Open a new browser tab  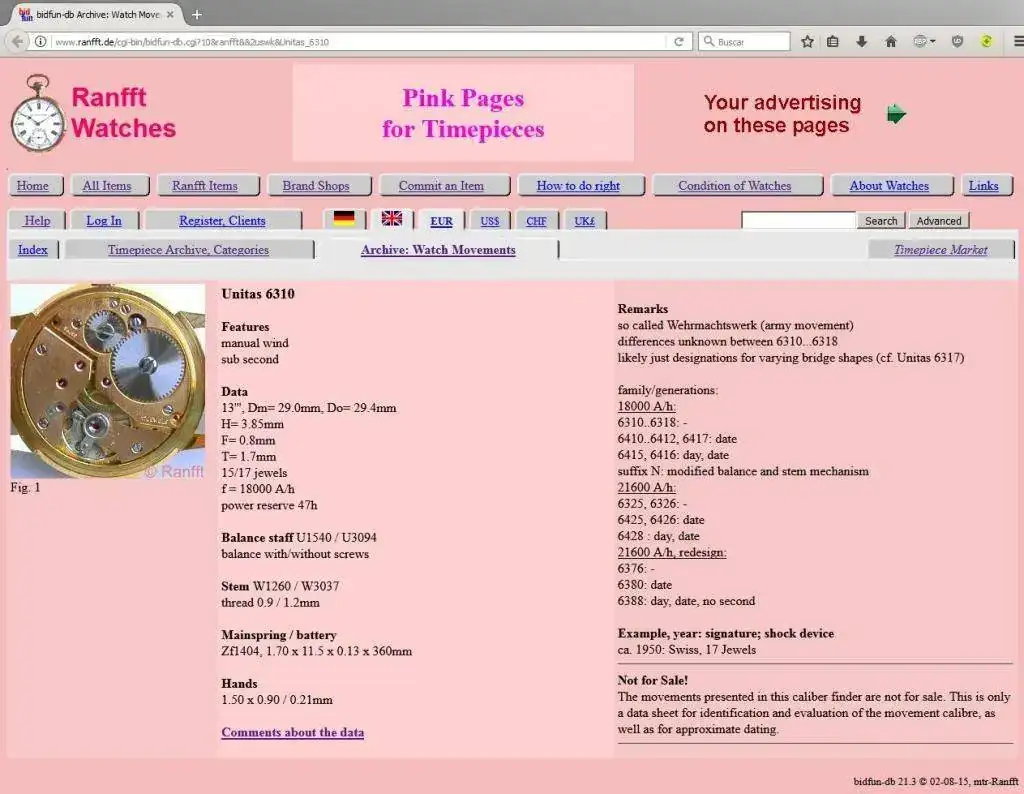click(x=197, y=14)
